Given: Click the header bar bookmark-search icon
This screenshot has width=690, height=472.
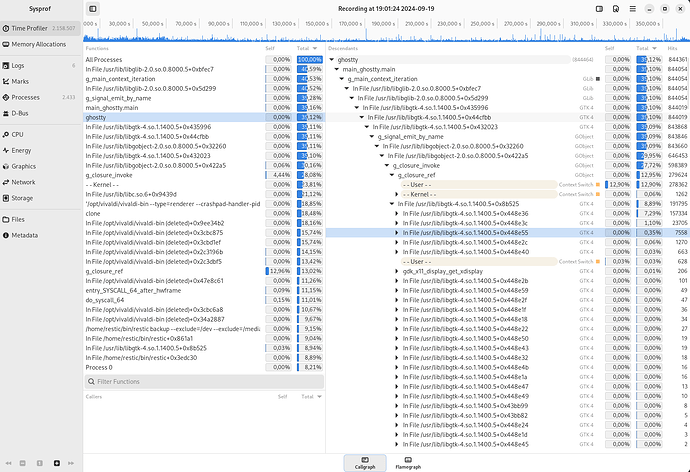Looking at the screenshot, I should click(616, 9).
